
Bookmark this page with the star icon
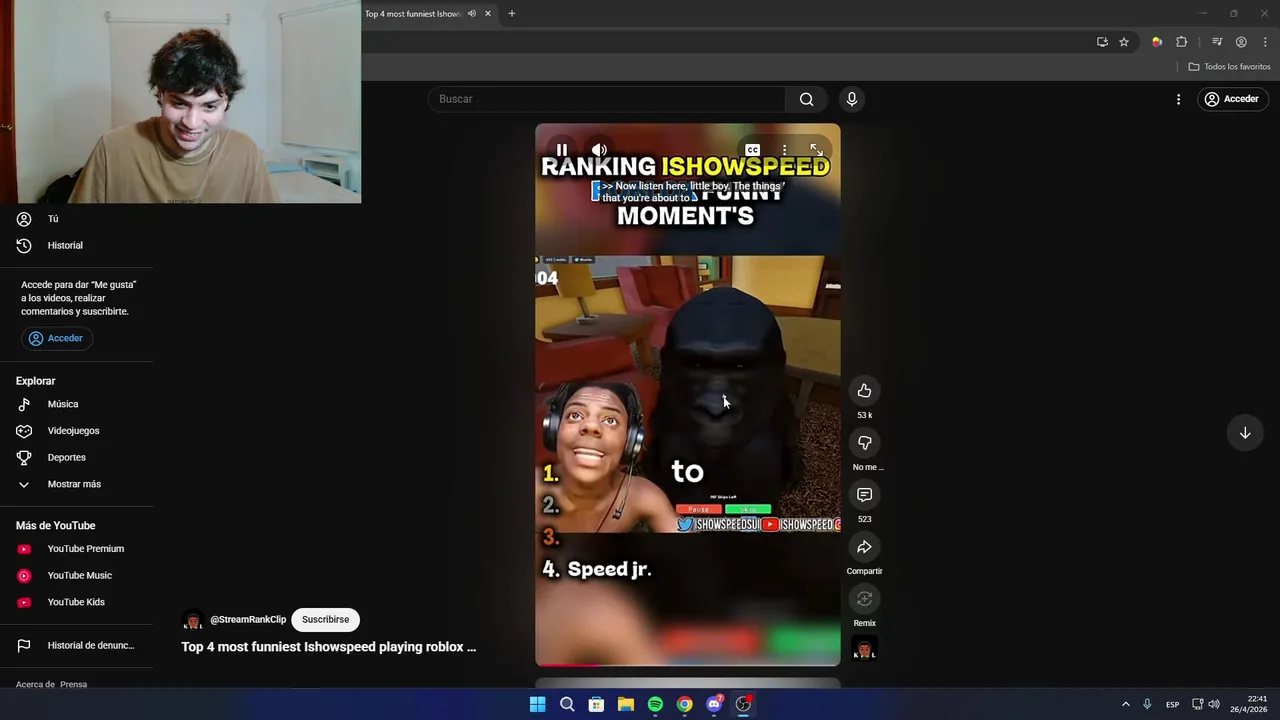tap(1124, 42)
